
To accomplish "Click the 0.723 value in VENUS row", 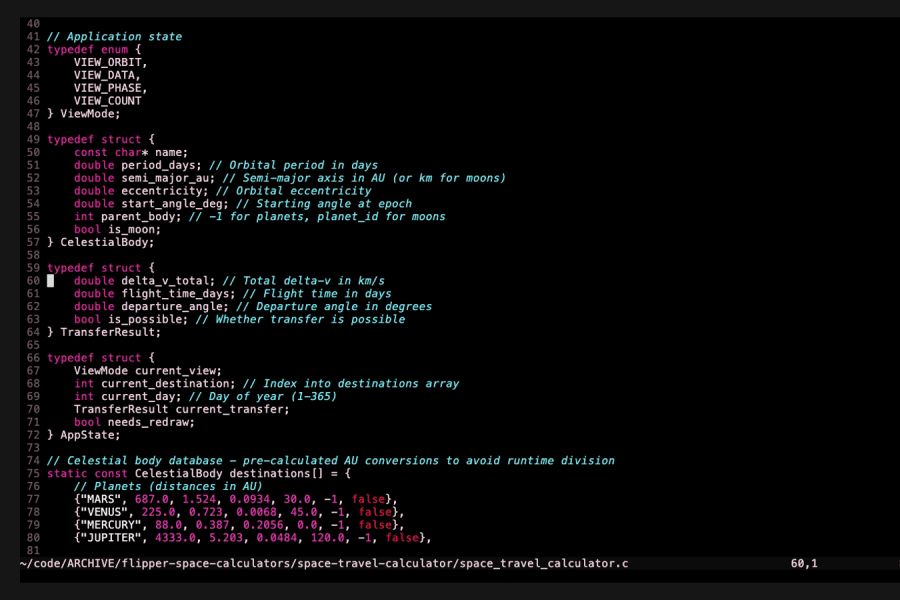I will click(x=205, y=512).
